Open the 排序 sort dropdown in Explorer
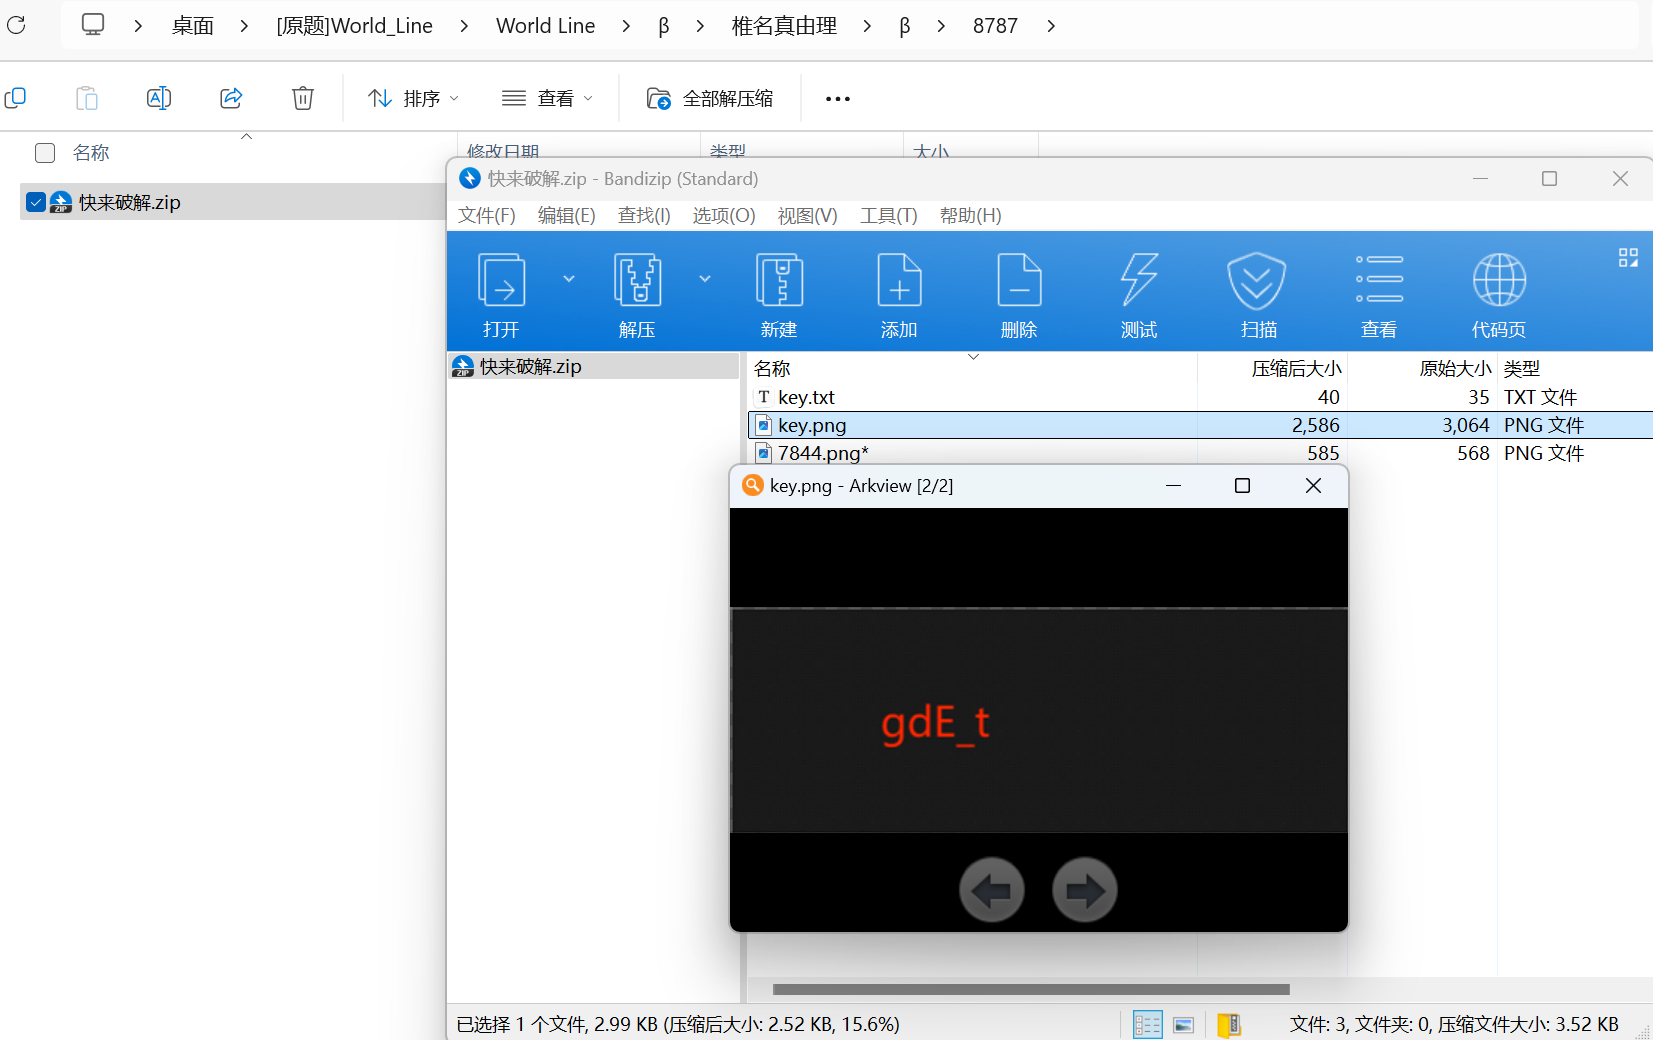Screen dimensions: 1653x1040 [x=413, y=98]
